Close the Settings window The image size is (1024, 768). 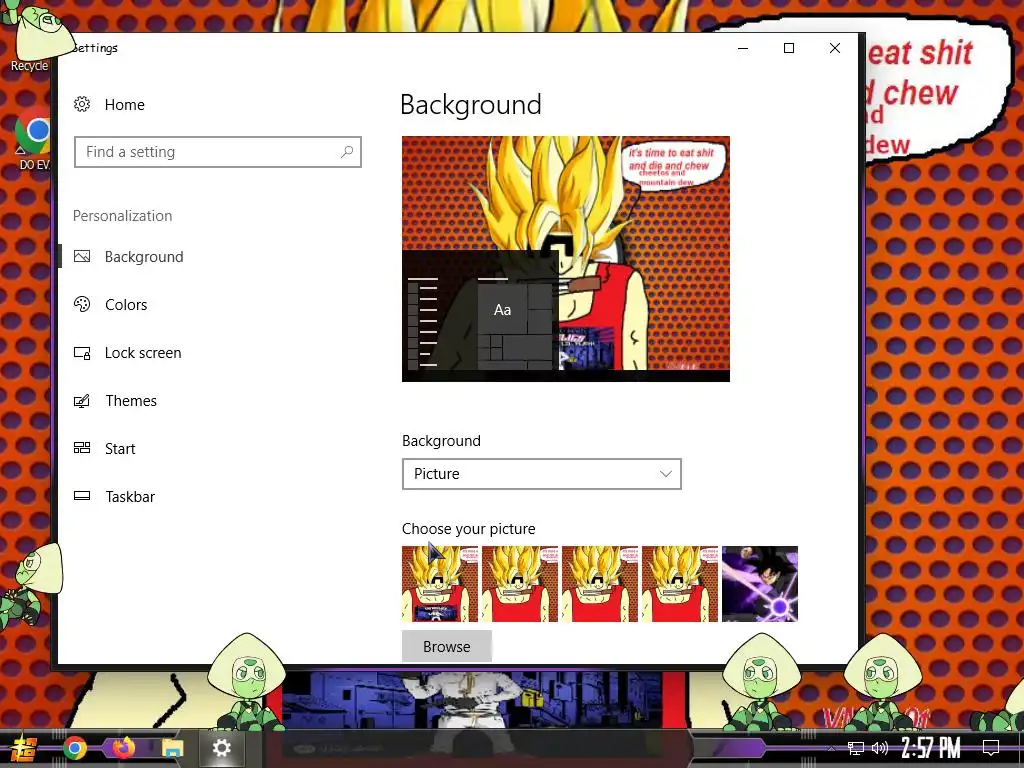point(835,48)
